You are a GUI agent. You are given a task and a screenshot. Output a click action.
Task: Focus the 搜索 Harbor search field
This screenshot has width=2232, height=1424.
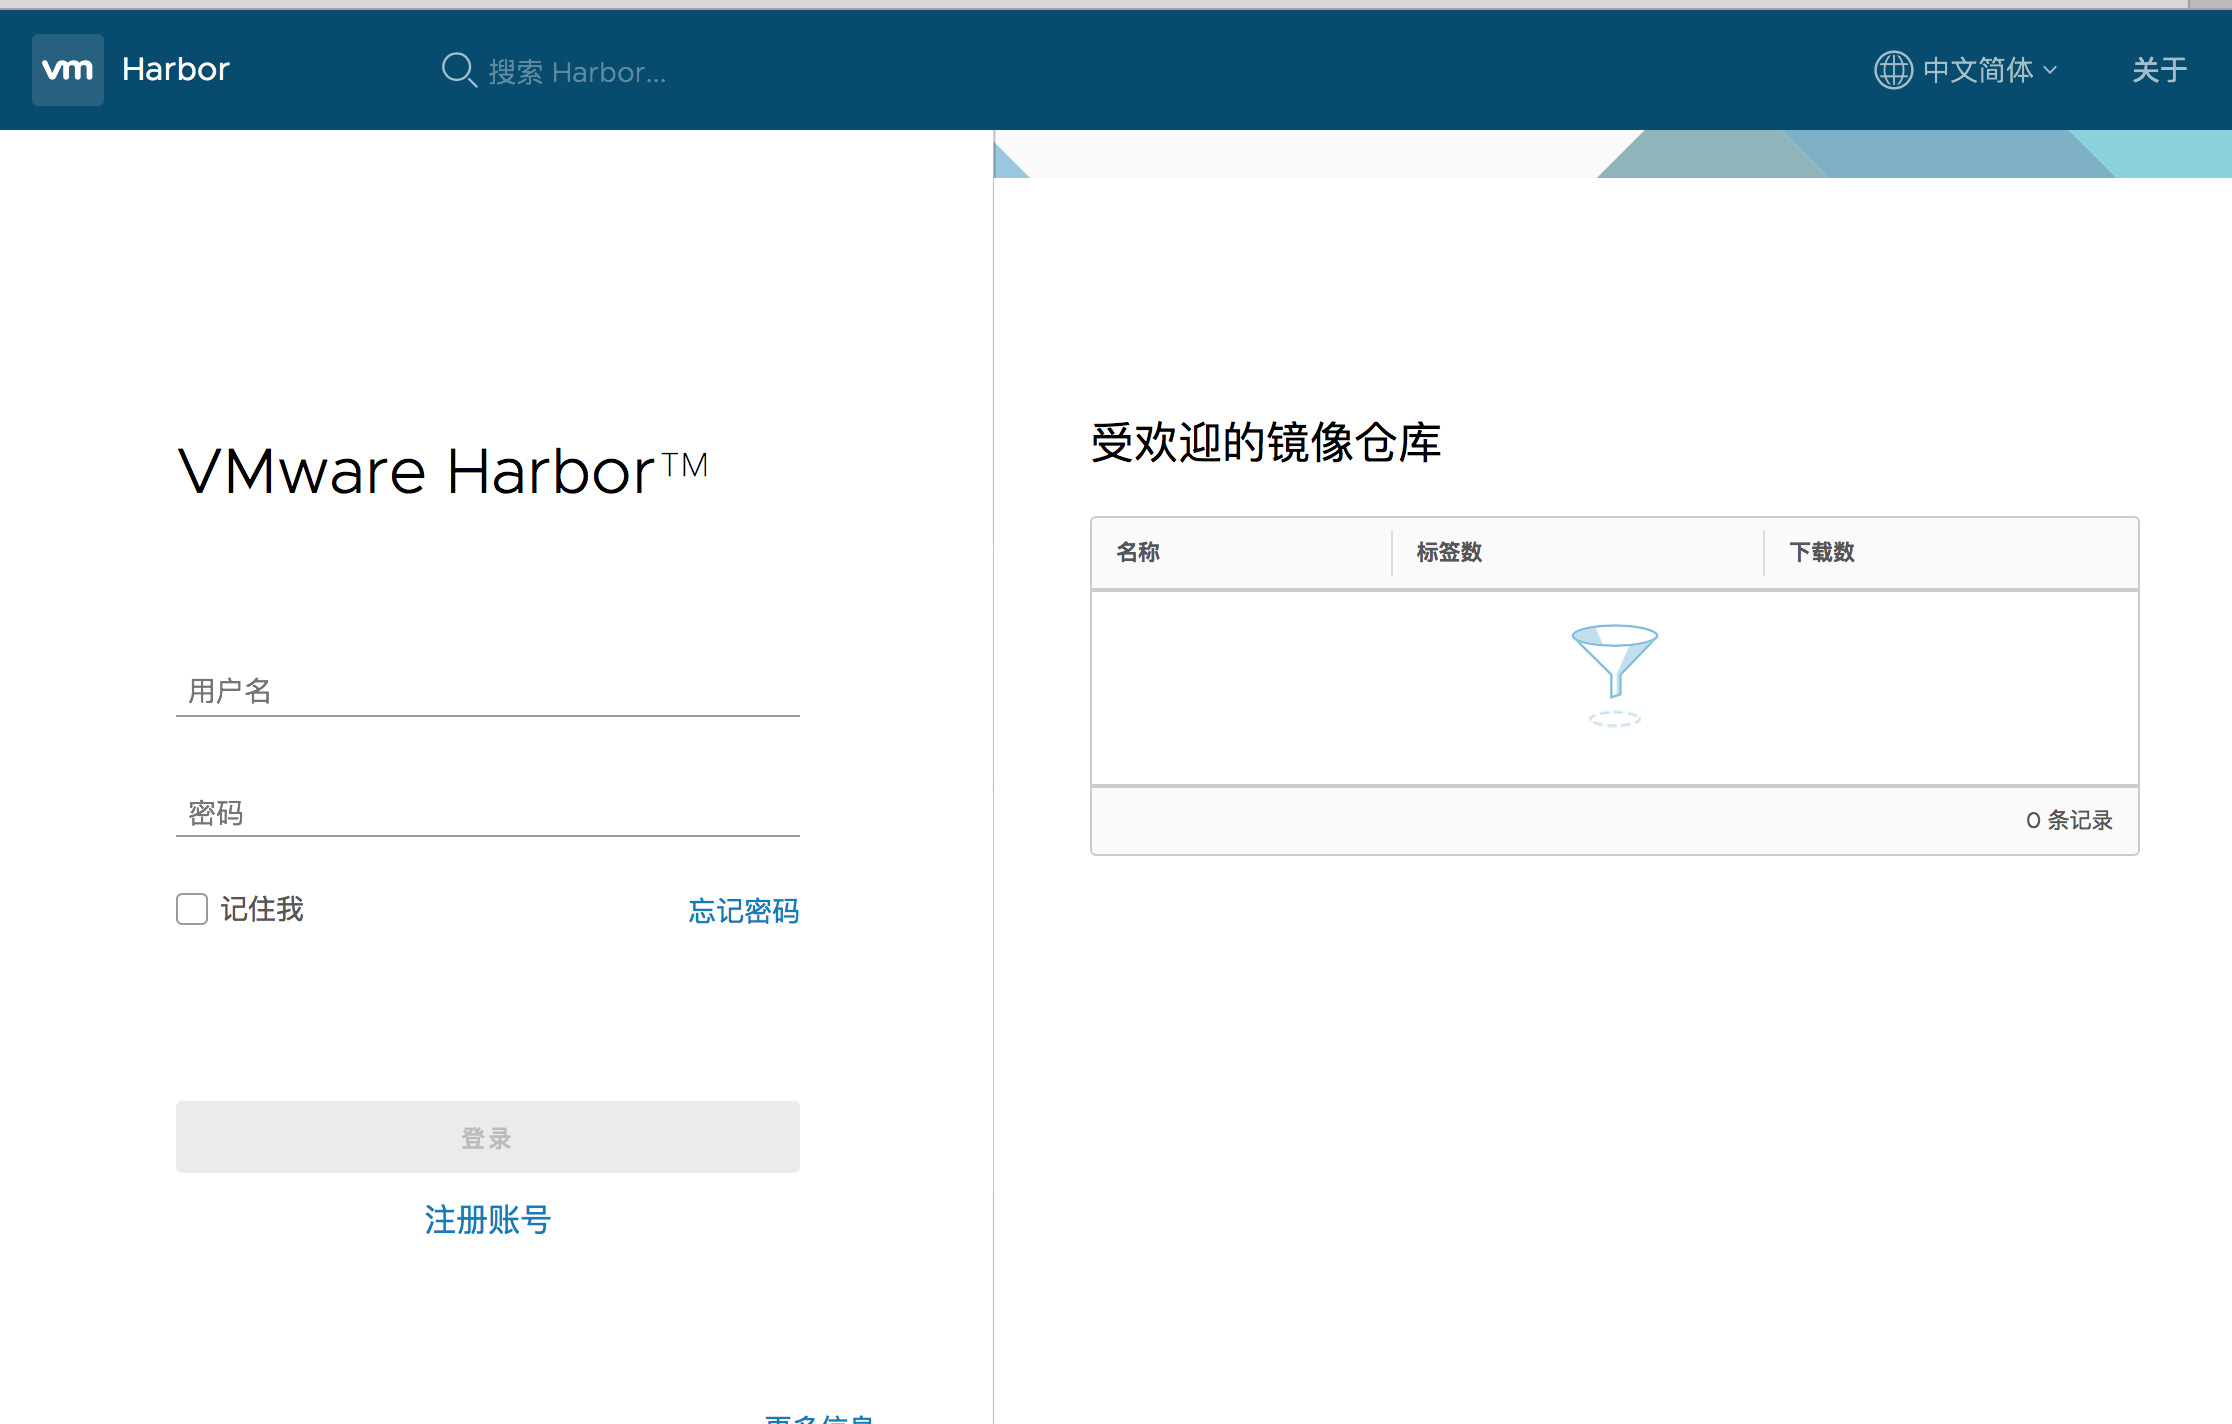(x=577, y=72)
